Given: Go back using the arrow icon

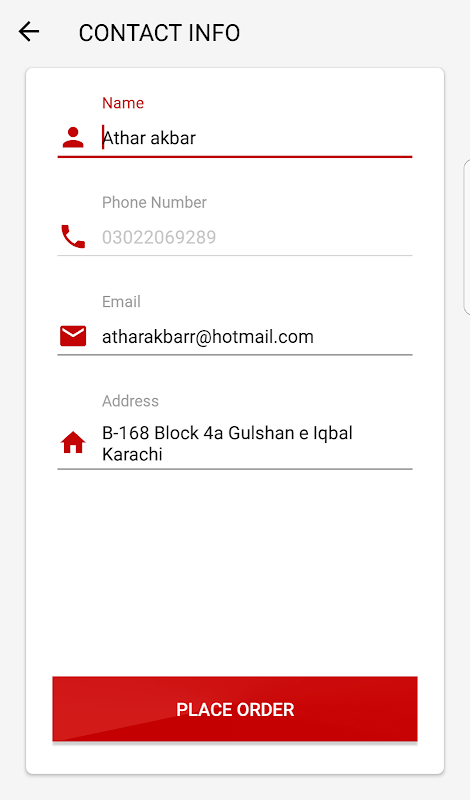Looking at the screenshot, I should point(29,32).
